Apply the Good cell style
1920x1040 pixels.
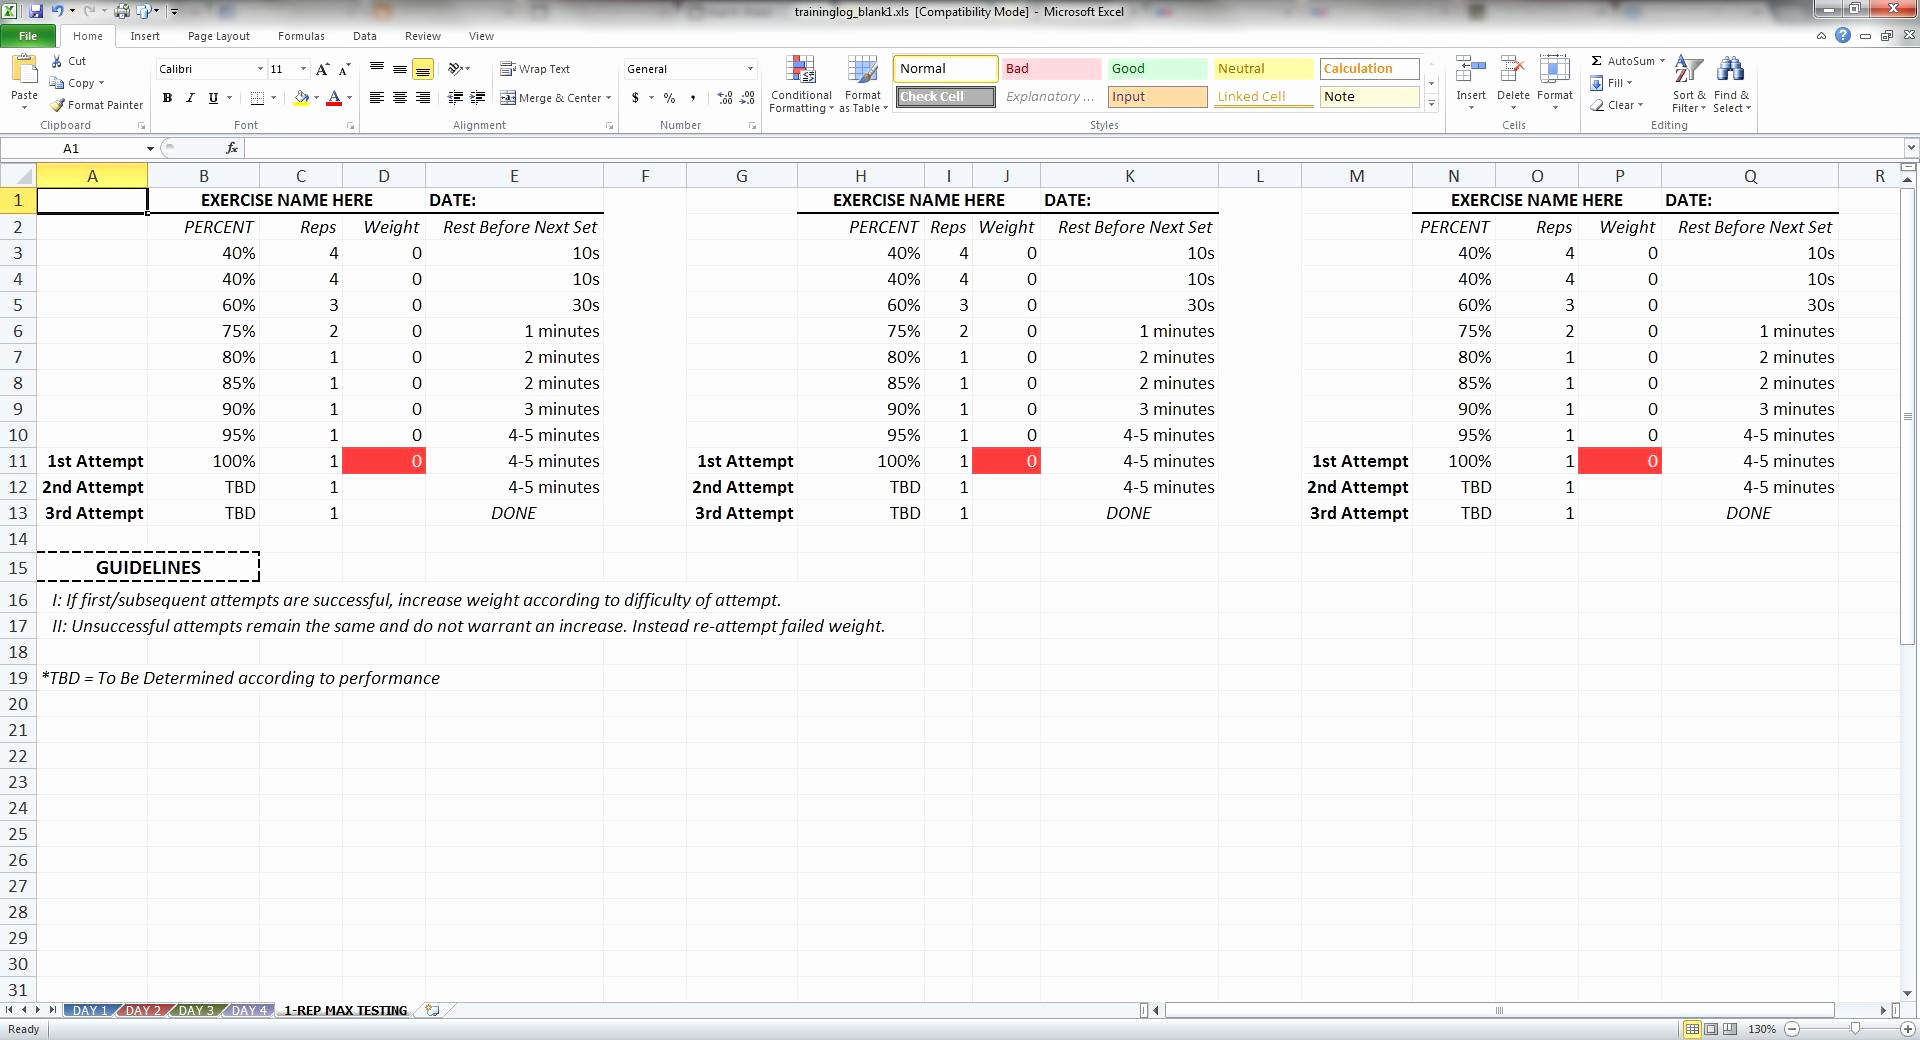coord(1156,68)
